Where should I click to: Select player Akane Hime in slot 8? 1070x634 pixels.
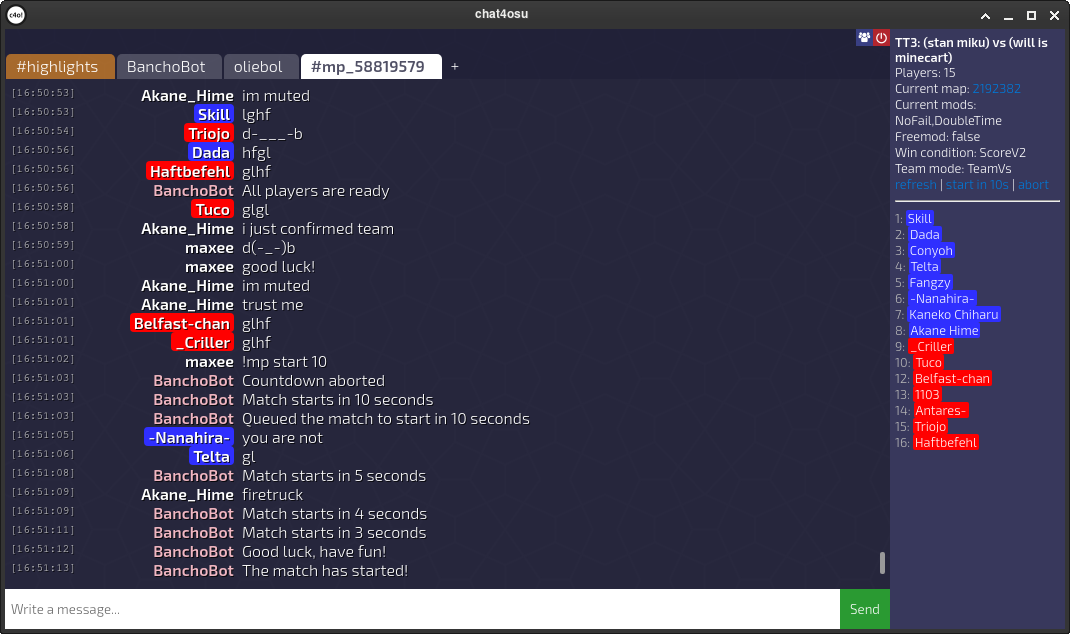[944, 331]
